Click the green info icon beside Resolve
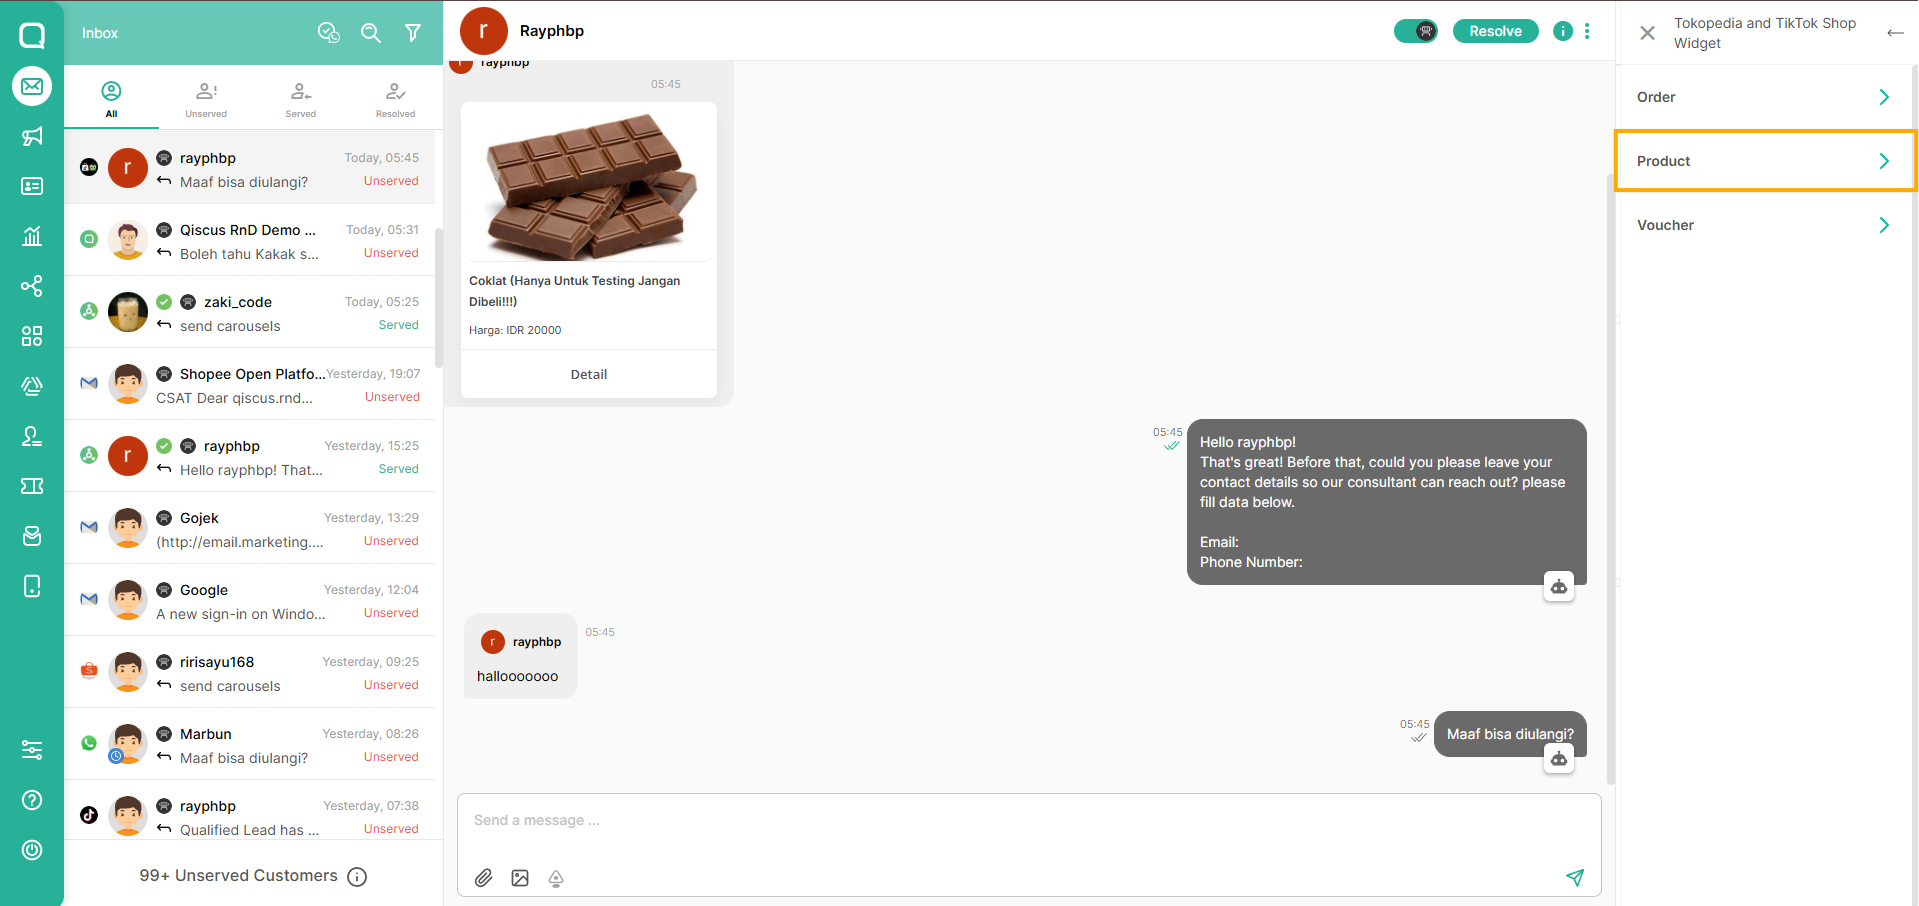The height and width of the screenshot is (906, 1919). click(x=1562, y=31)
